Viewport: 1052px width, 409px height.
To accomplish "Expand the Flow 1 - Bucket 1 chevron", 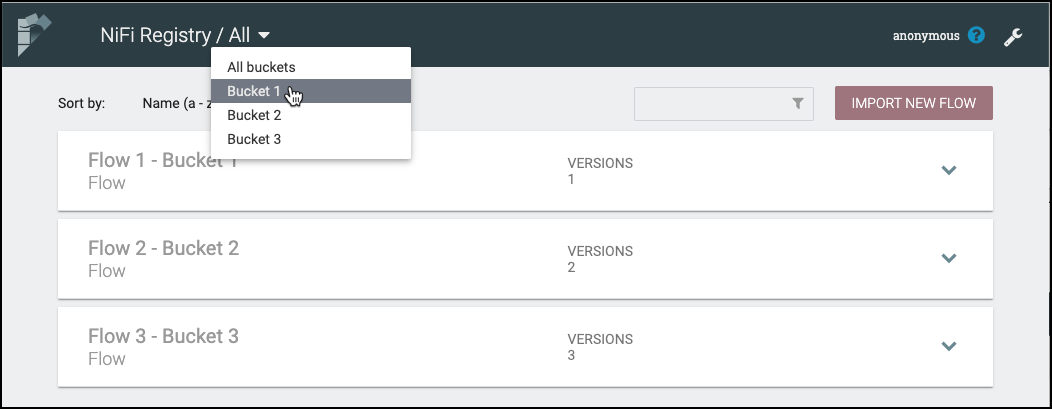I will click(x=949, y=170).
